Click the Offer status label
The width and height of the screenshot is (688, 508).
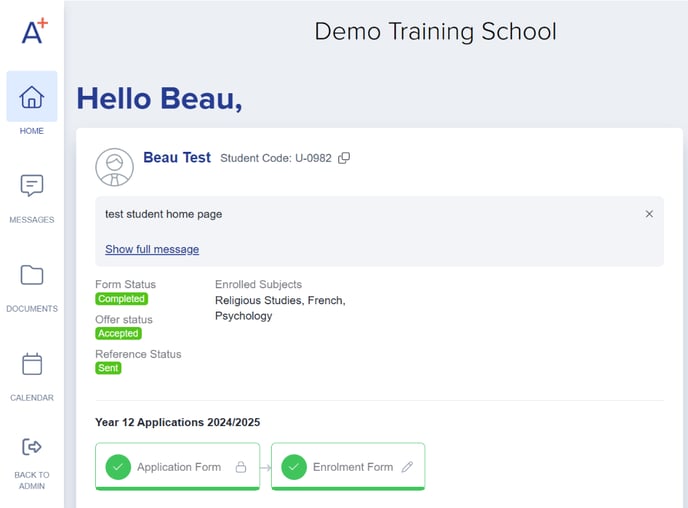point(124,319)
